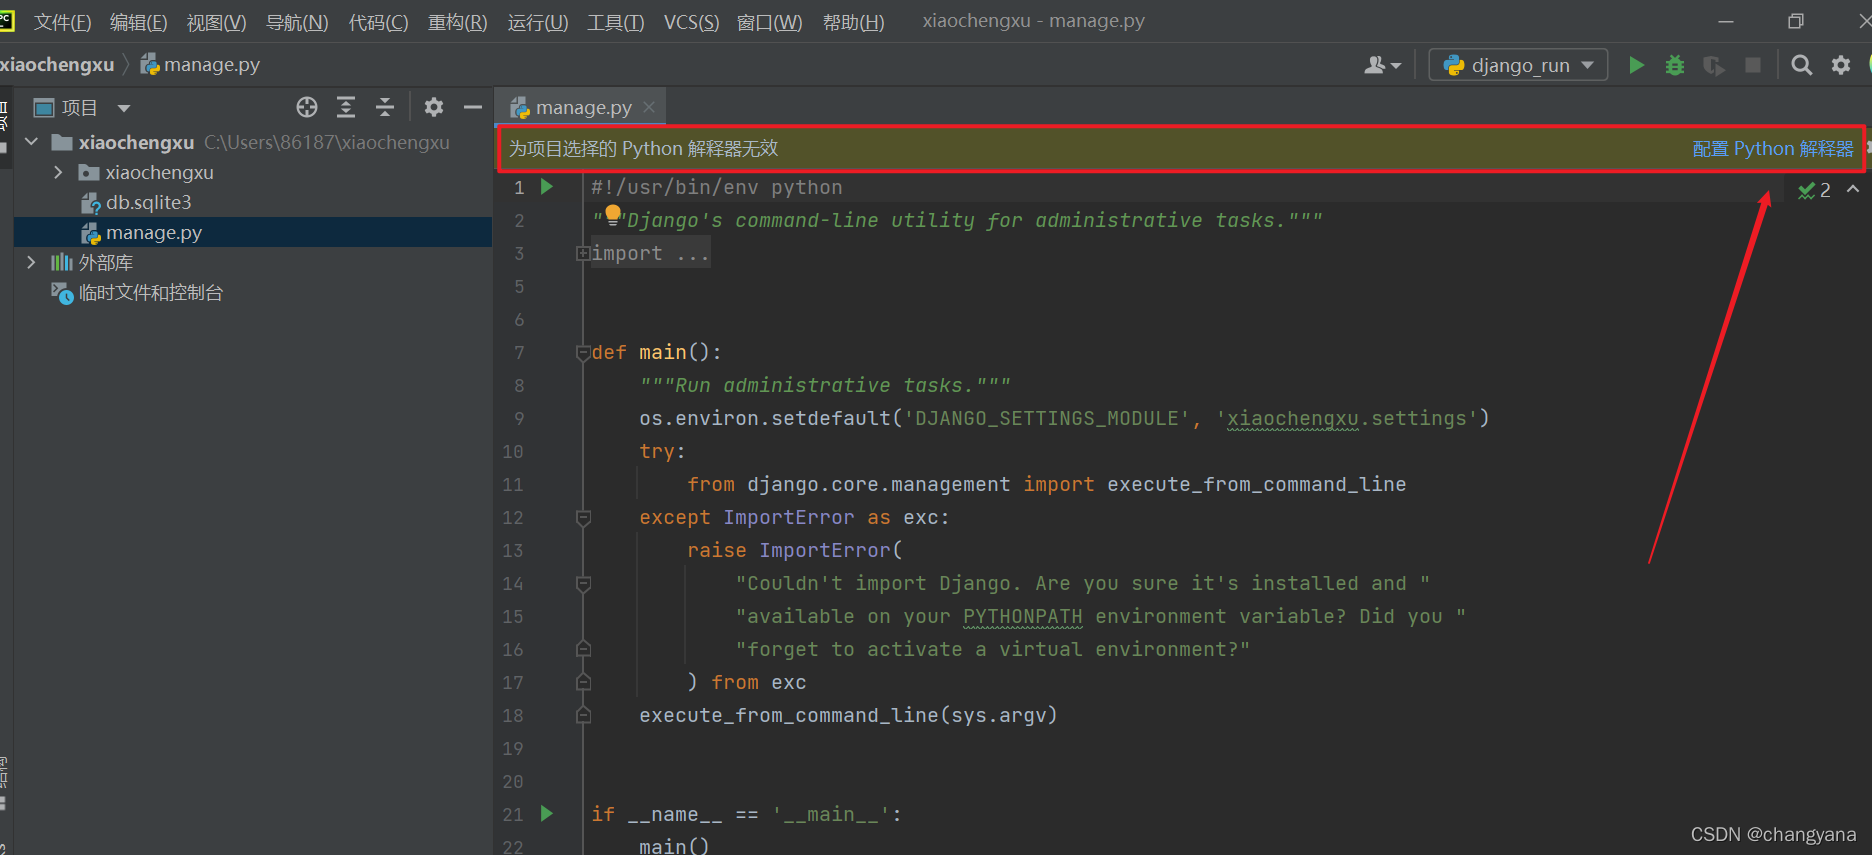1872x855 pixels.
Task: Click the yellow intention light bulb
Action: [x=613, y=213]
